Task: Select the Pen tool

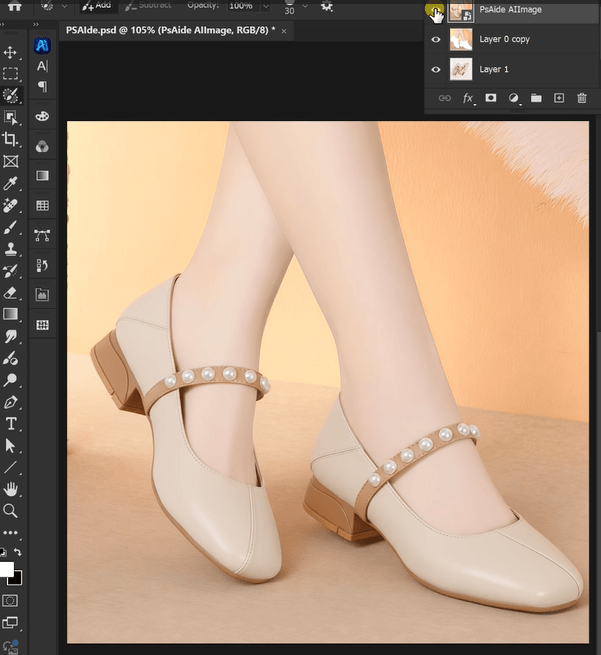Action: (11, 402)
